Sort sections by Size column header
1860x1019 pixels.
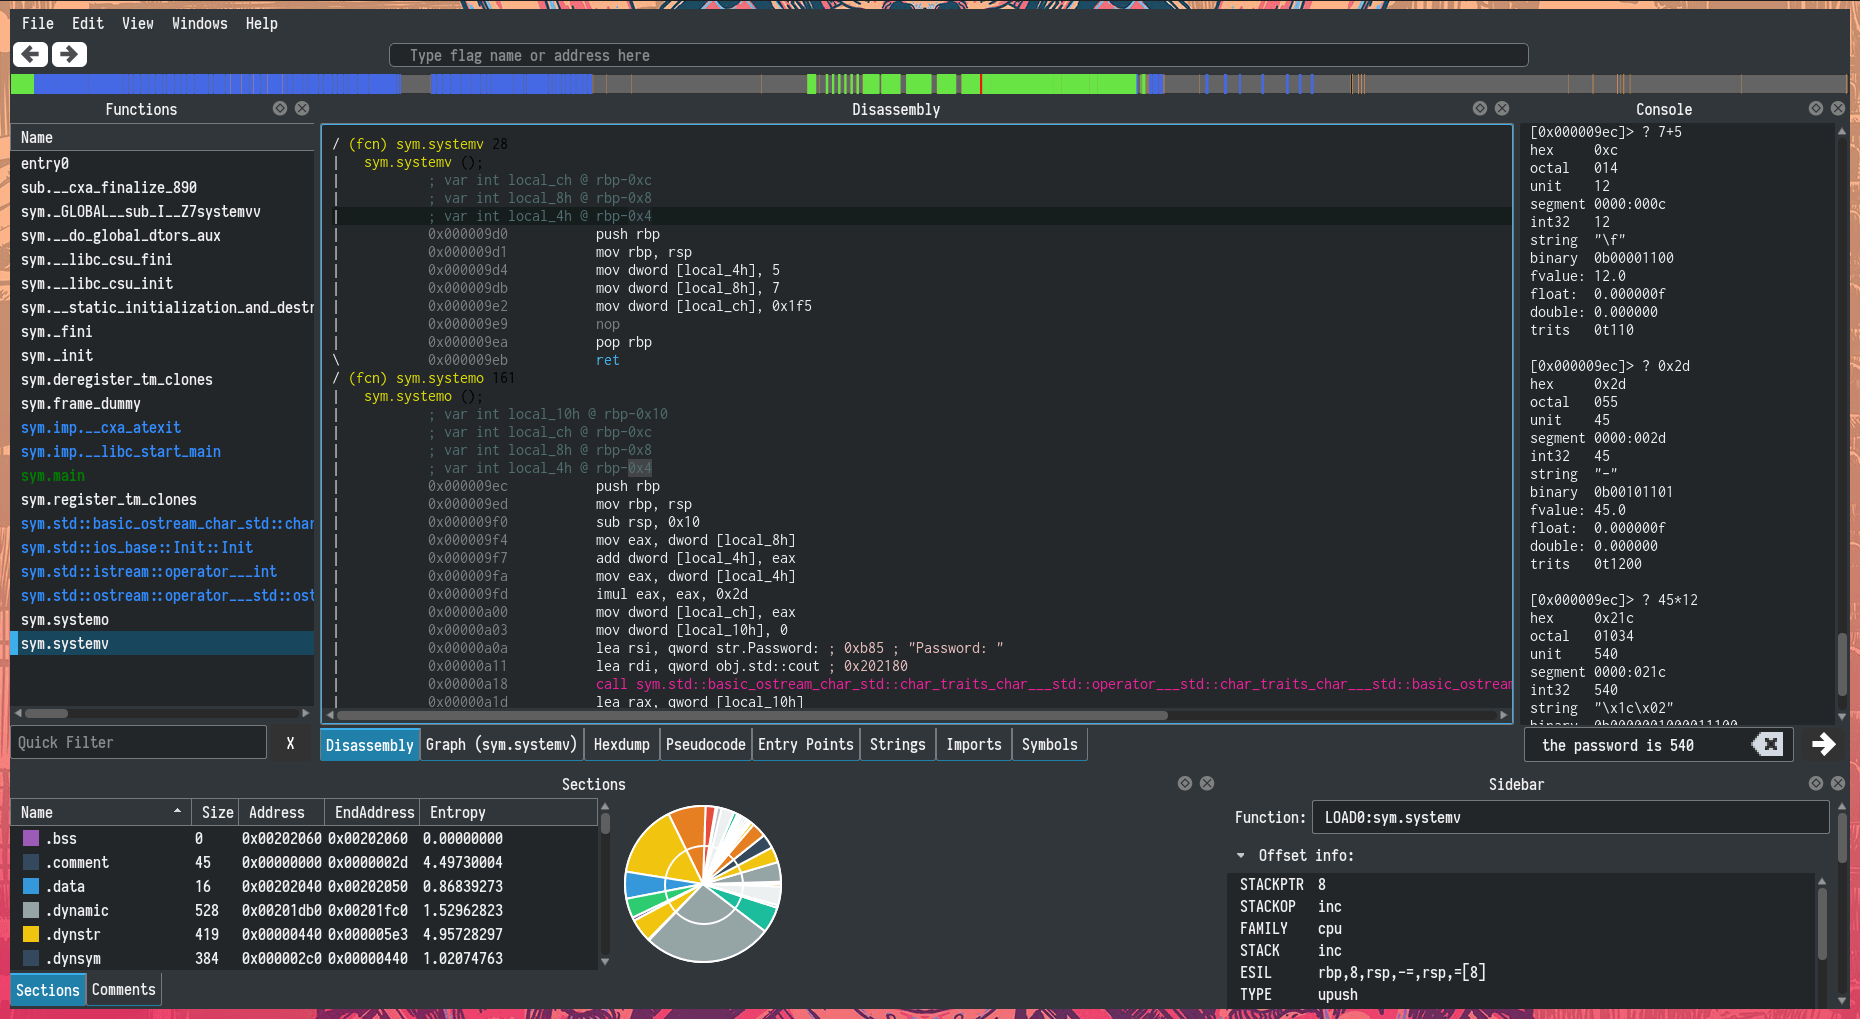[x=217, y=812]
